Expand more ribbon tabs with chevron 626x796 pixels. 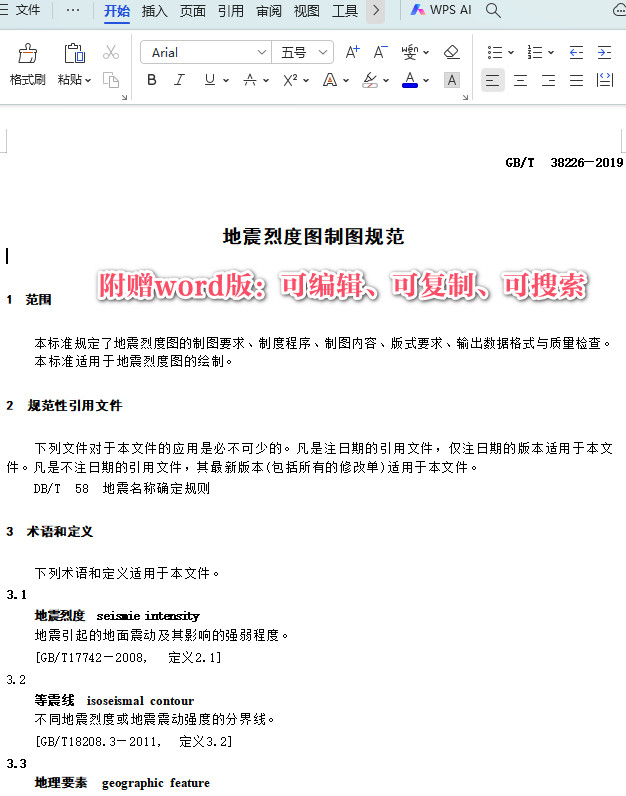(376, 11)
